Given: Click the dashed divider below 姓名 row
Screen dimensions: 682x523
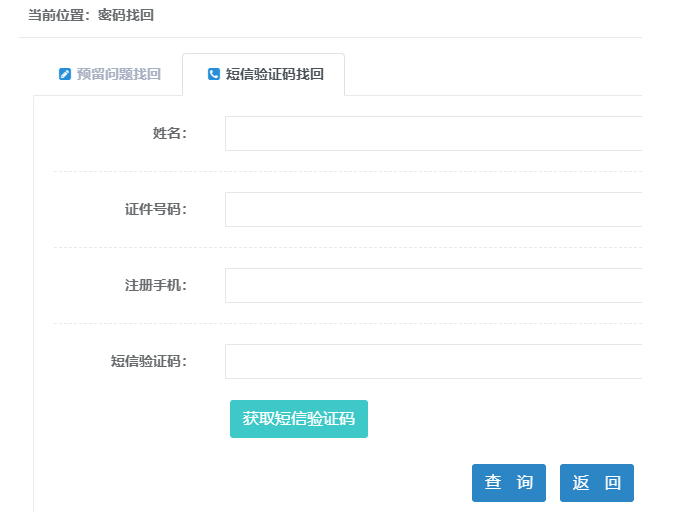Looking at the screenshot, I should tap(340, 171).
